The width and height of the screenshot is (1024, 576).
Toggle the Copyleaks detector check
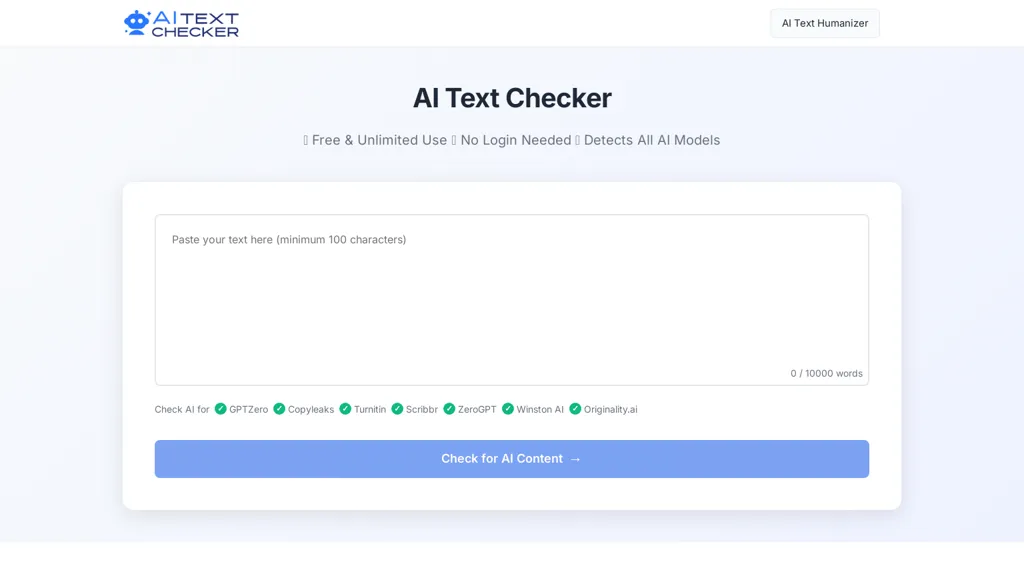(280, 409)
